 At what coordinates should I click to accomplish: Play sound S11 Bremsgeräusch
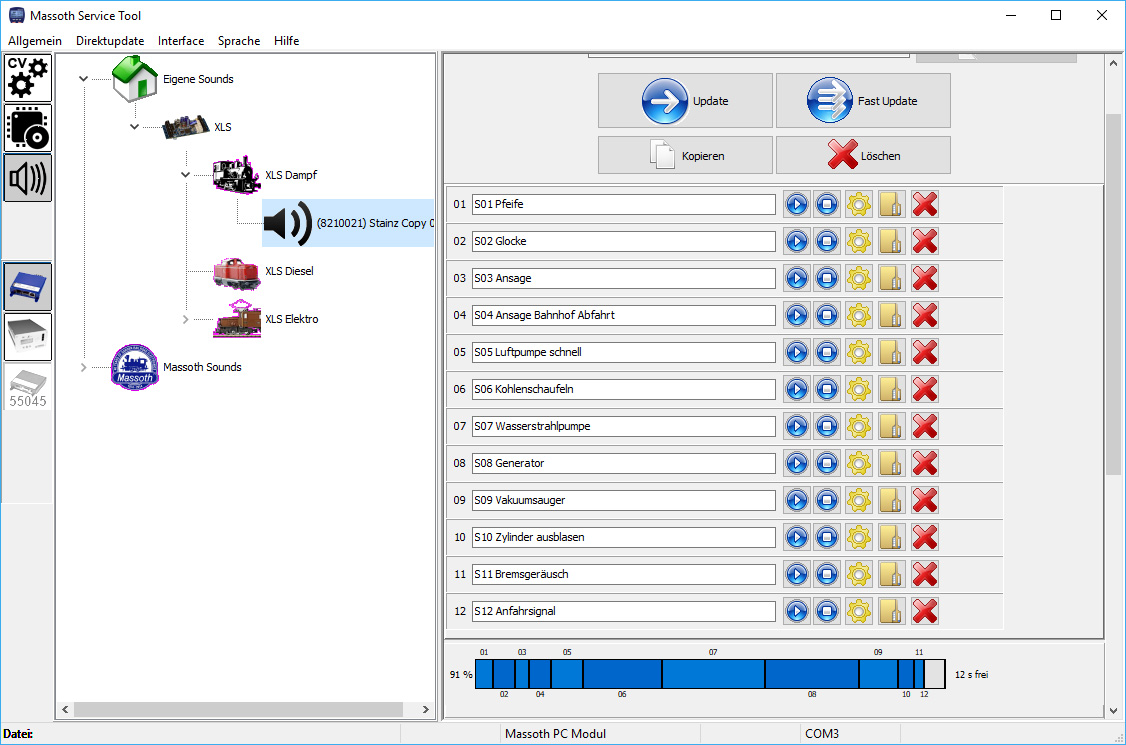[x=796, y=574]
